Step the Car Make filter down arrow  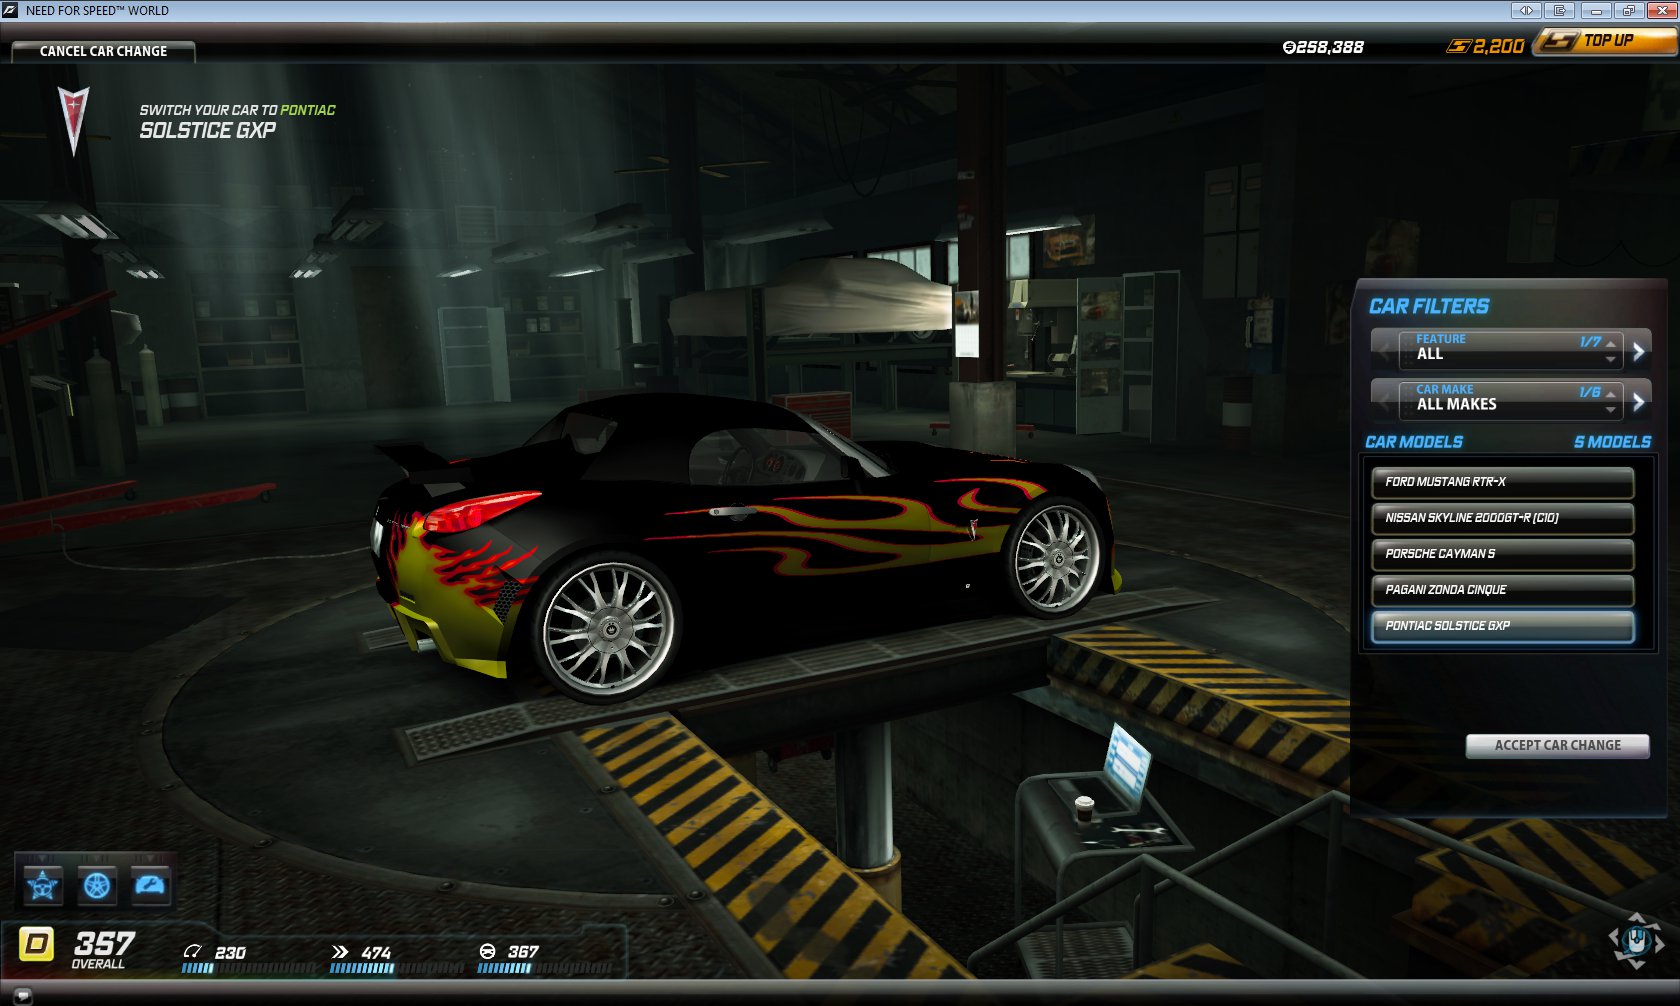click(1610, 409)
